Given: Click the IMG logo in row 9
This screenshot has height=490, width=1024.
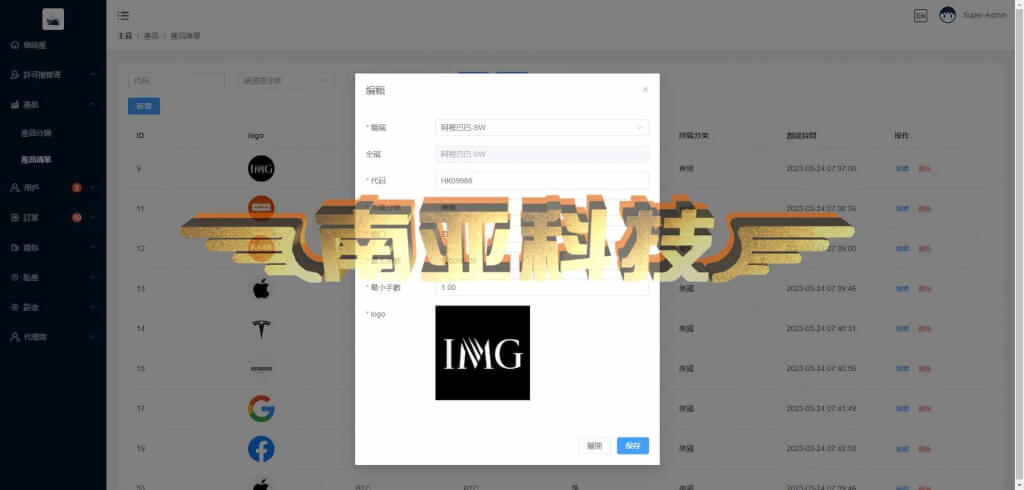Looking at the screenshot, I should click(261, 169).
